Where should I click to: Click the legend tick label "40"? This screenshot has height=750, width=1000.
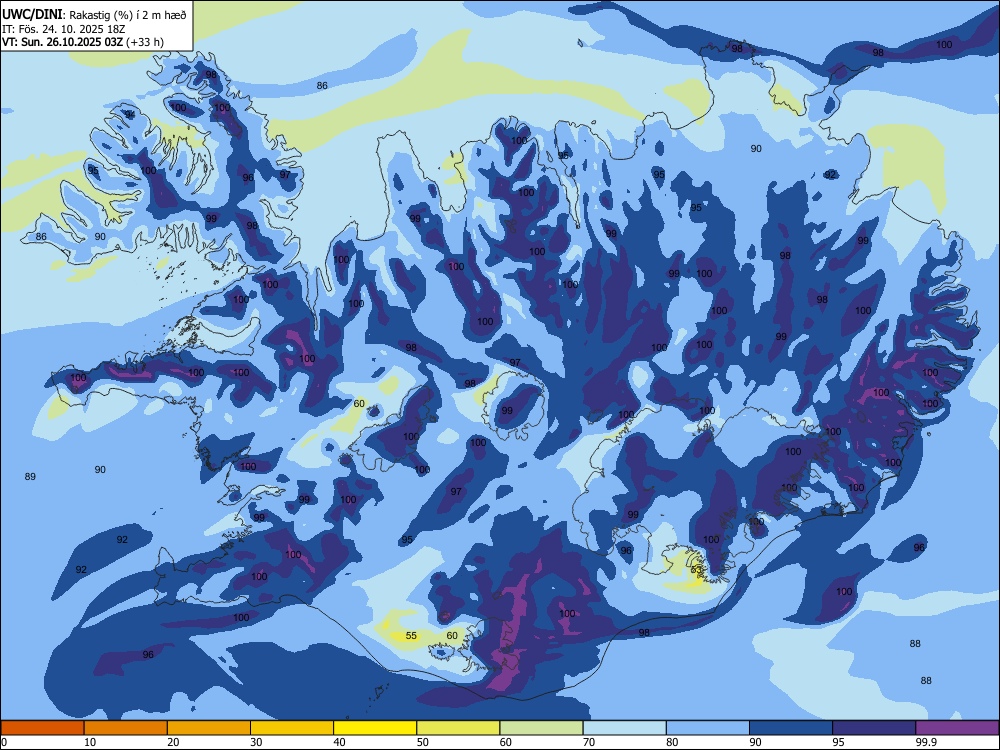point(339,742)
